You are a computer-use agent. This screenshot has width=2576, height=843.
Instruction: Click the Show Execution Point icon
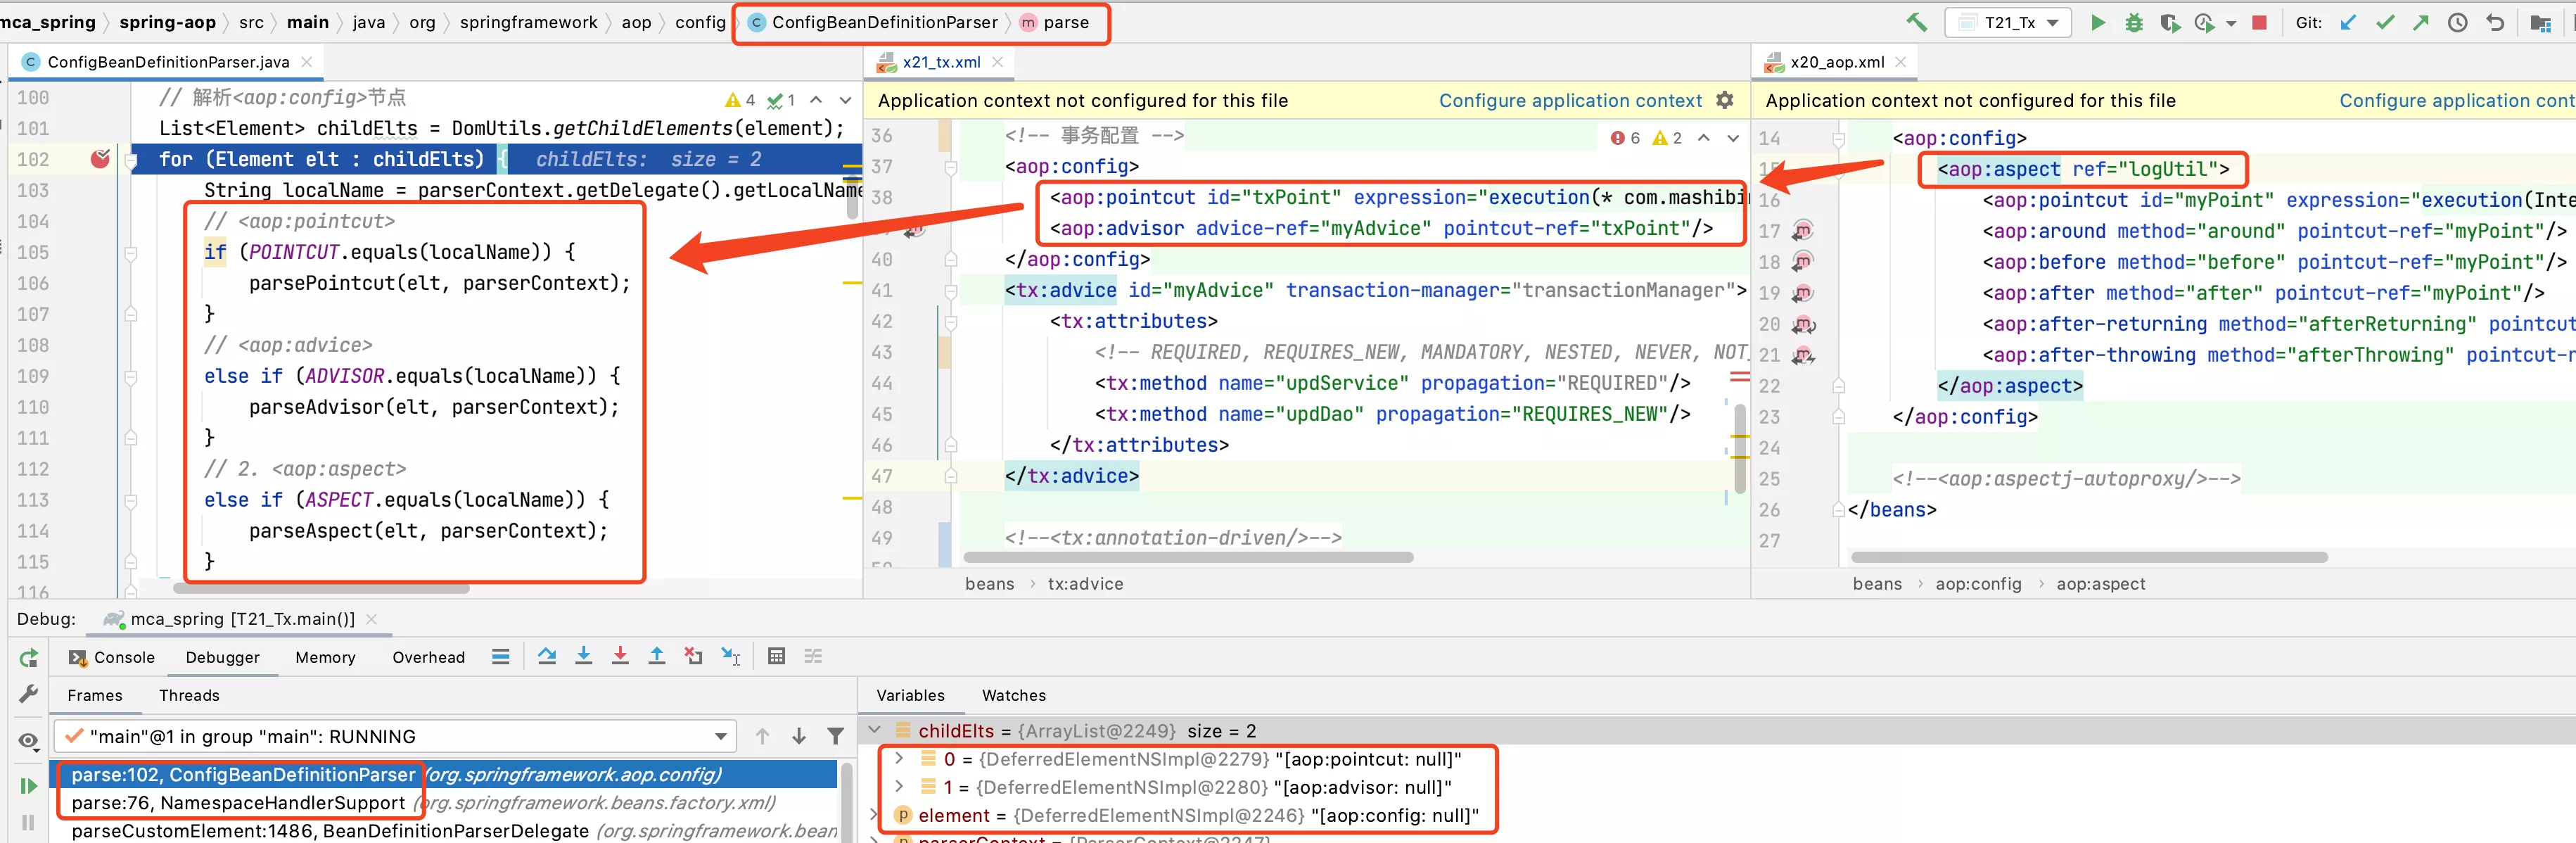coord(501,656)
